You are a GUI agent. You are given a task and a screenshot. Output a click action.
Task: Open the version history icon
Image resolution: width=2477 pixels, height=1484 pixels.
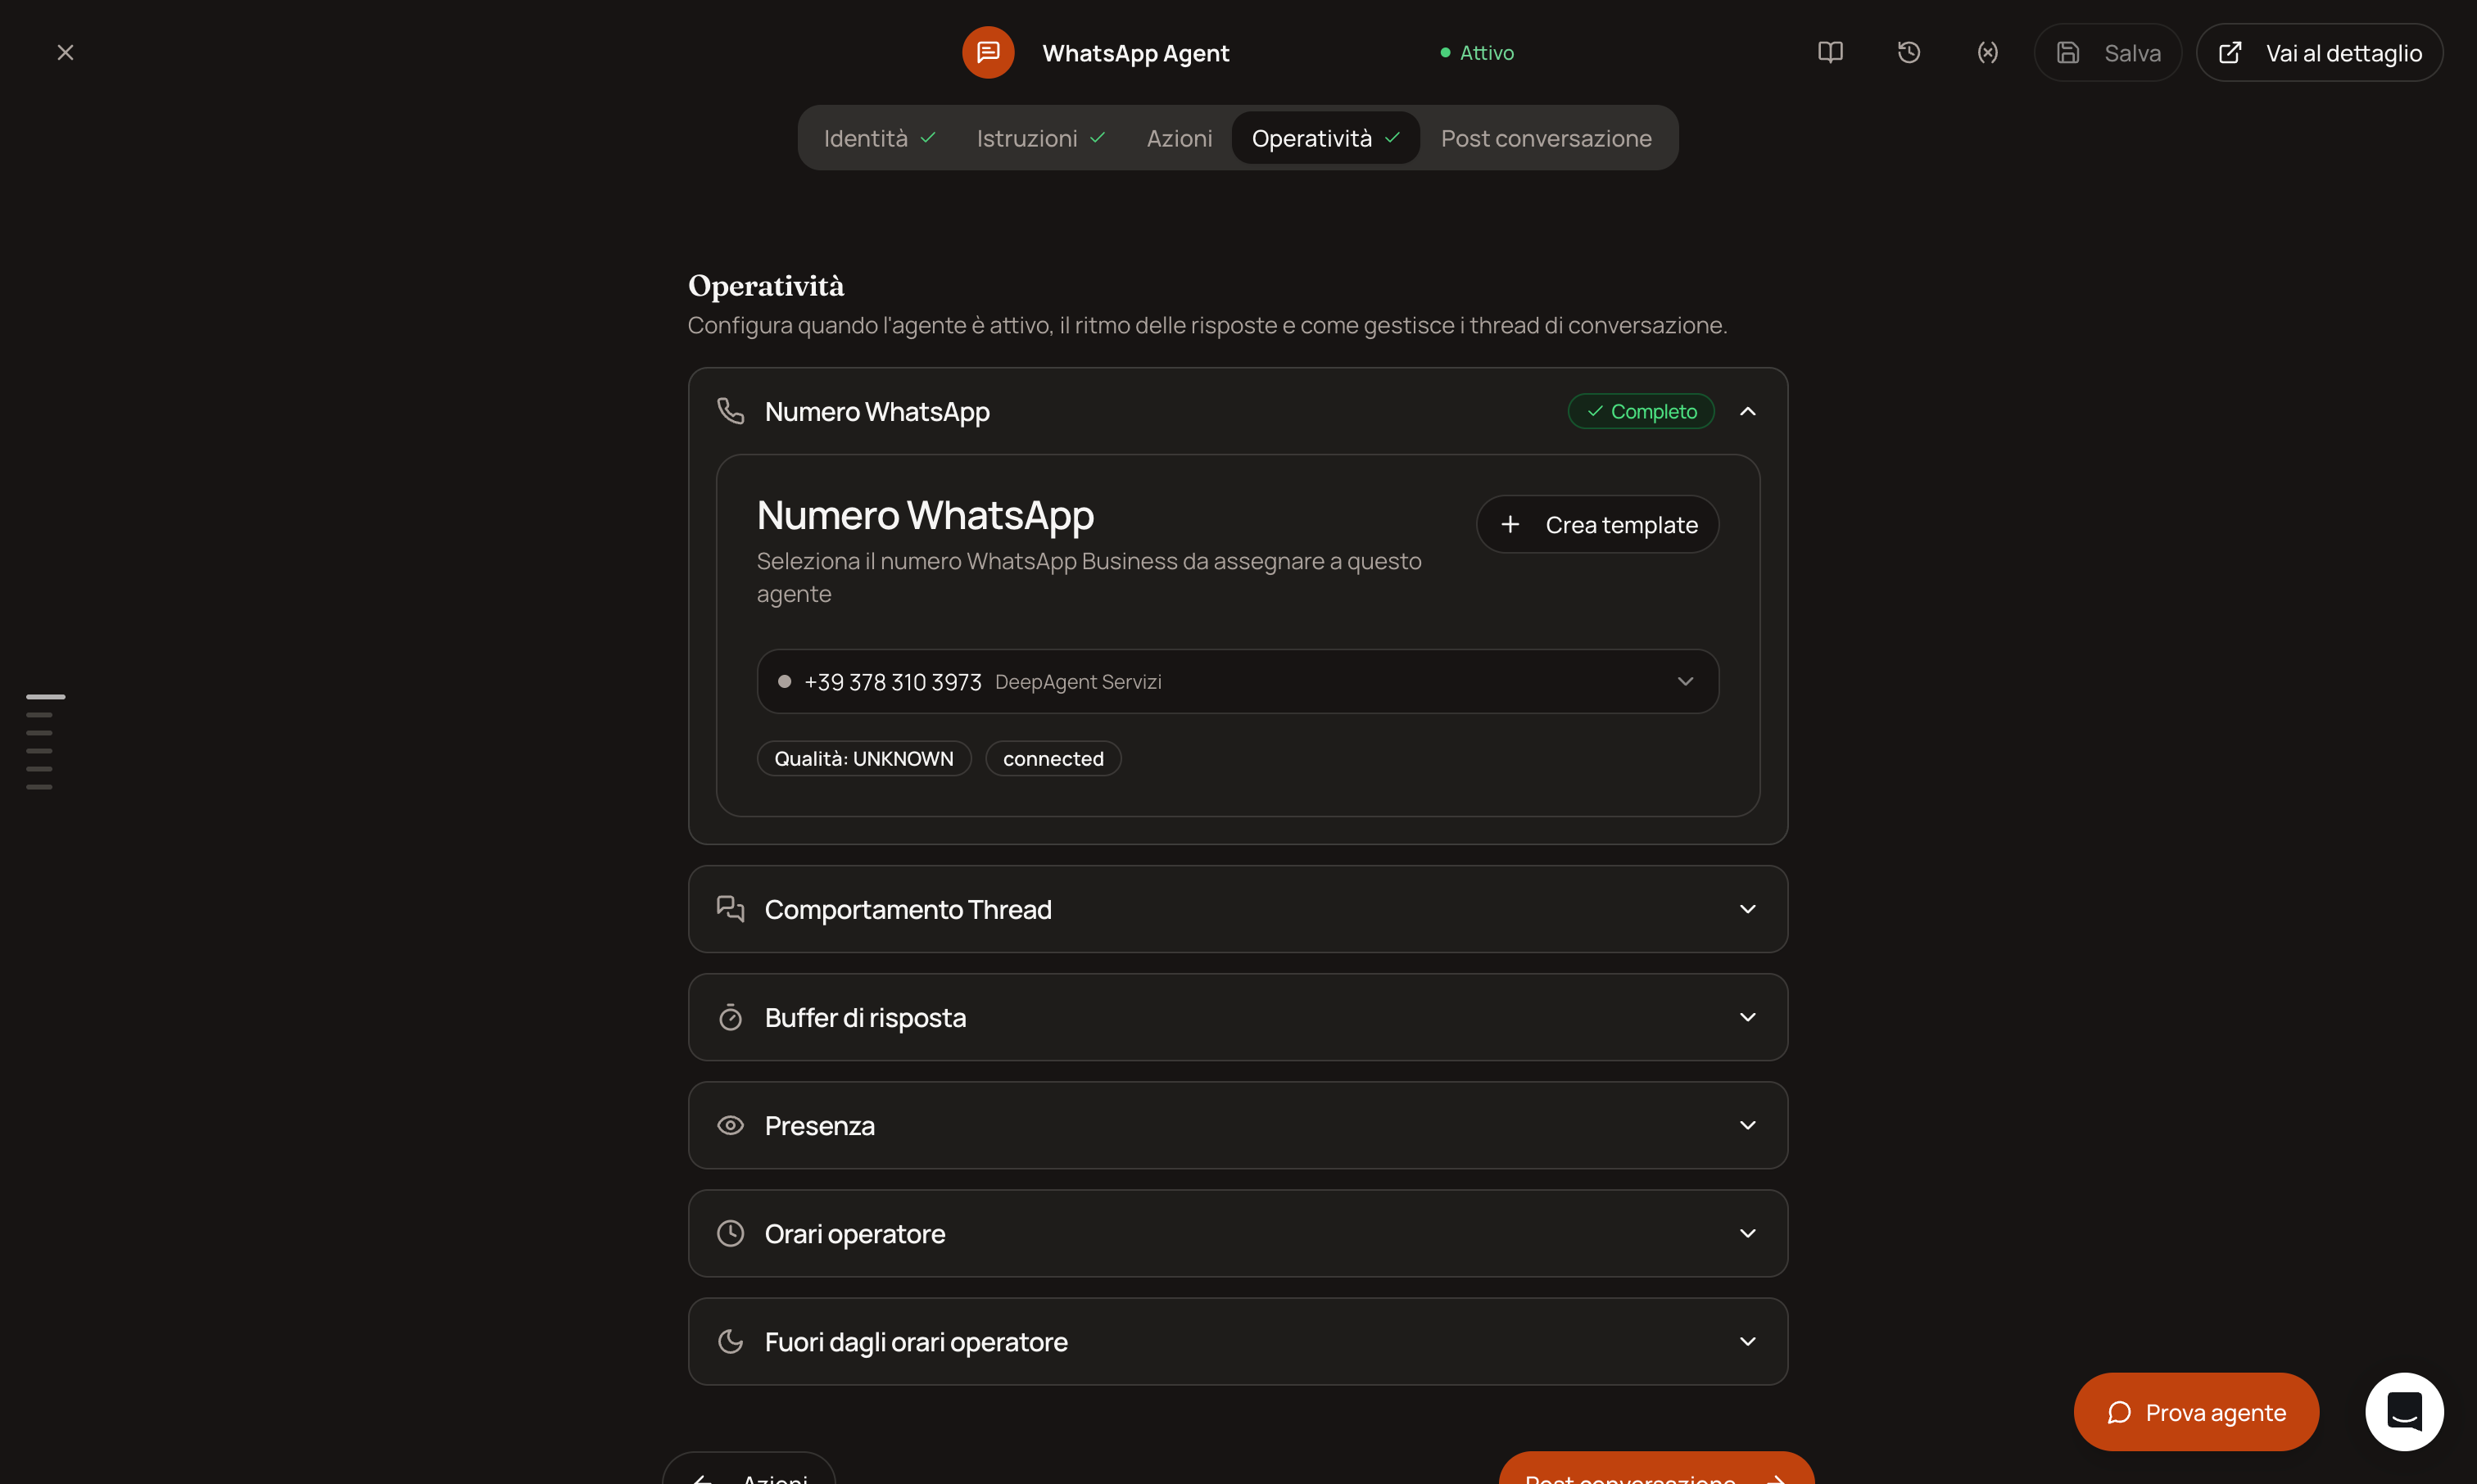point(1908,52)
